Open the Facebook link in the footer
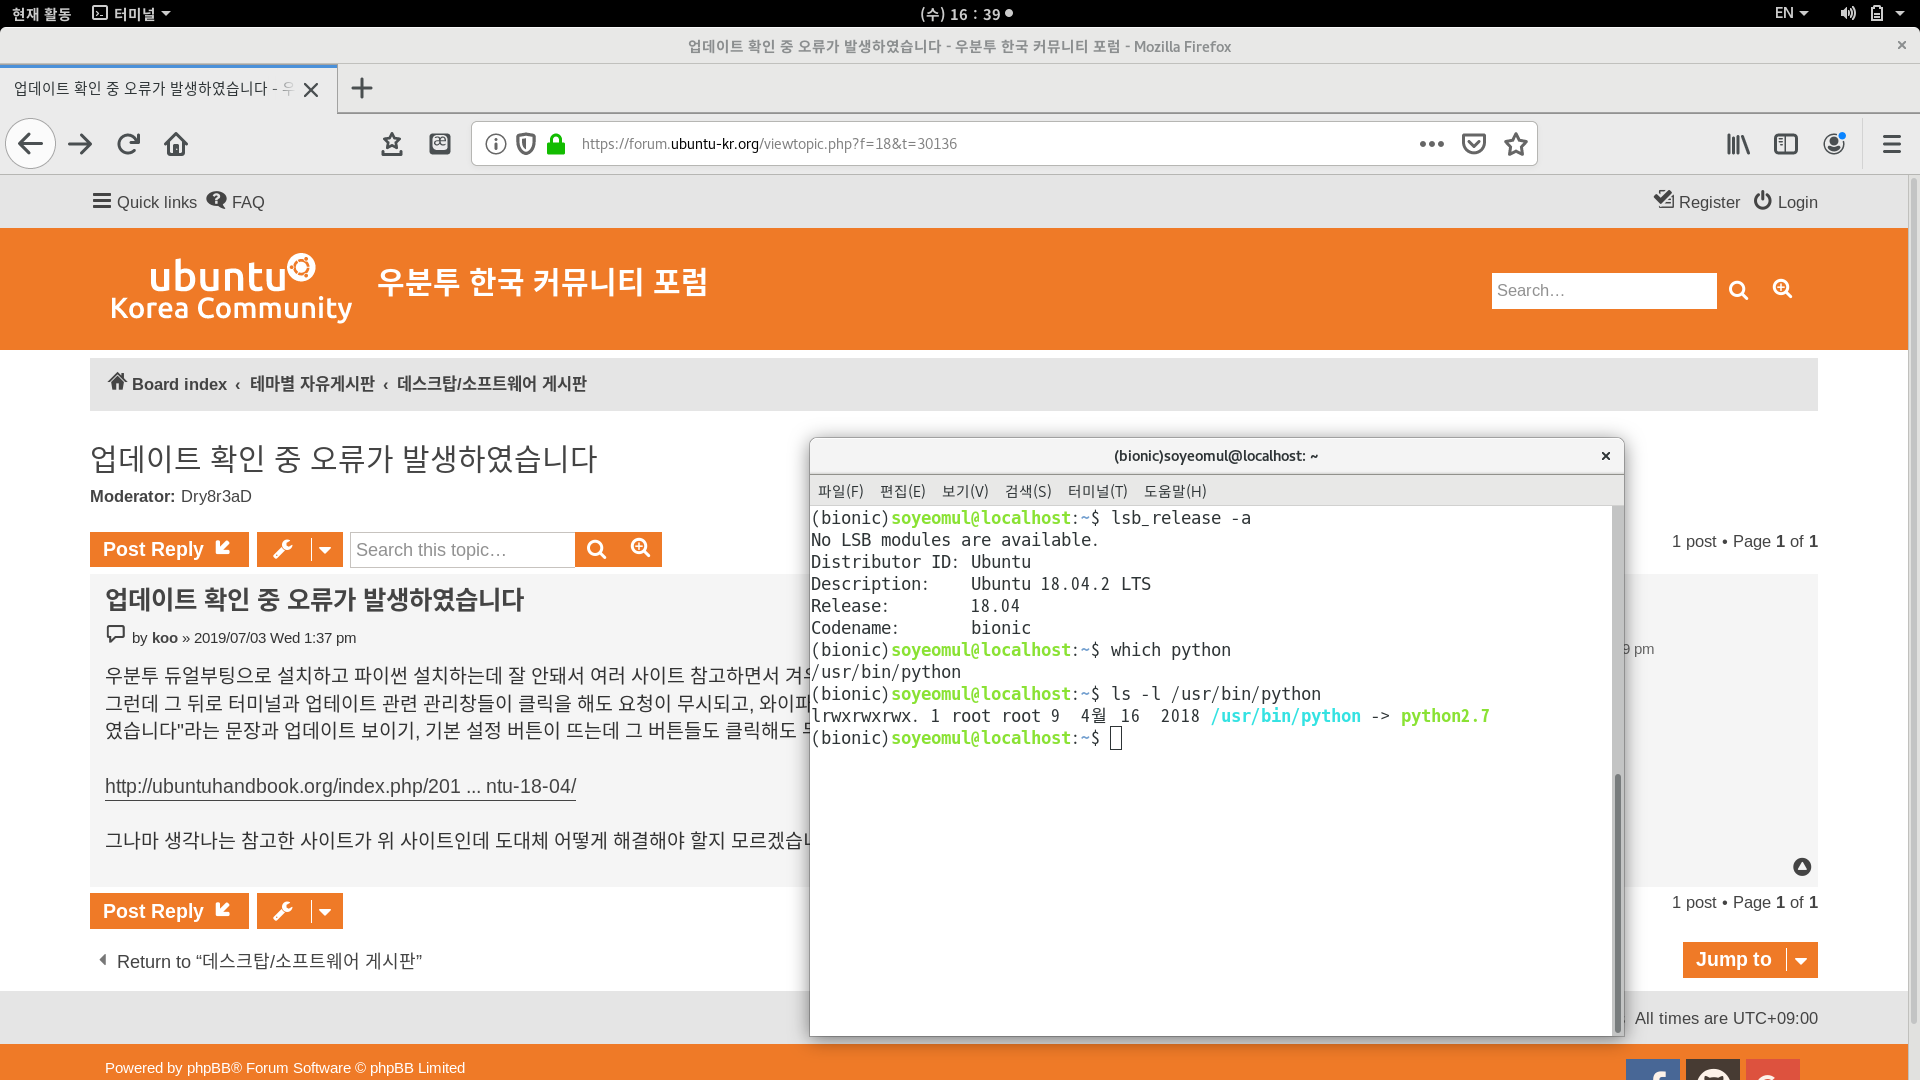 (1653, 1070)
